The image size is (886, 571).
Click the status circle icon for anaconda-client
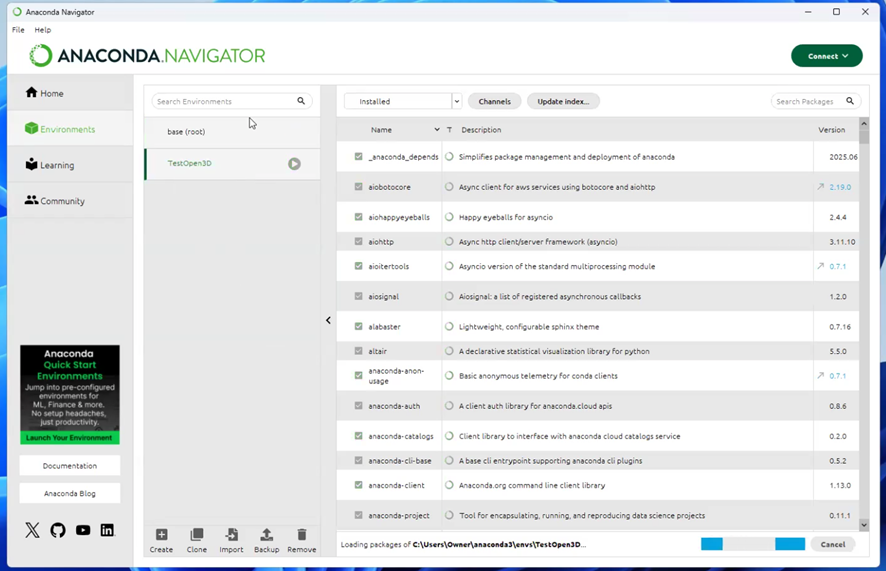click(x=449, y=485)
